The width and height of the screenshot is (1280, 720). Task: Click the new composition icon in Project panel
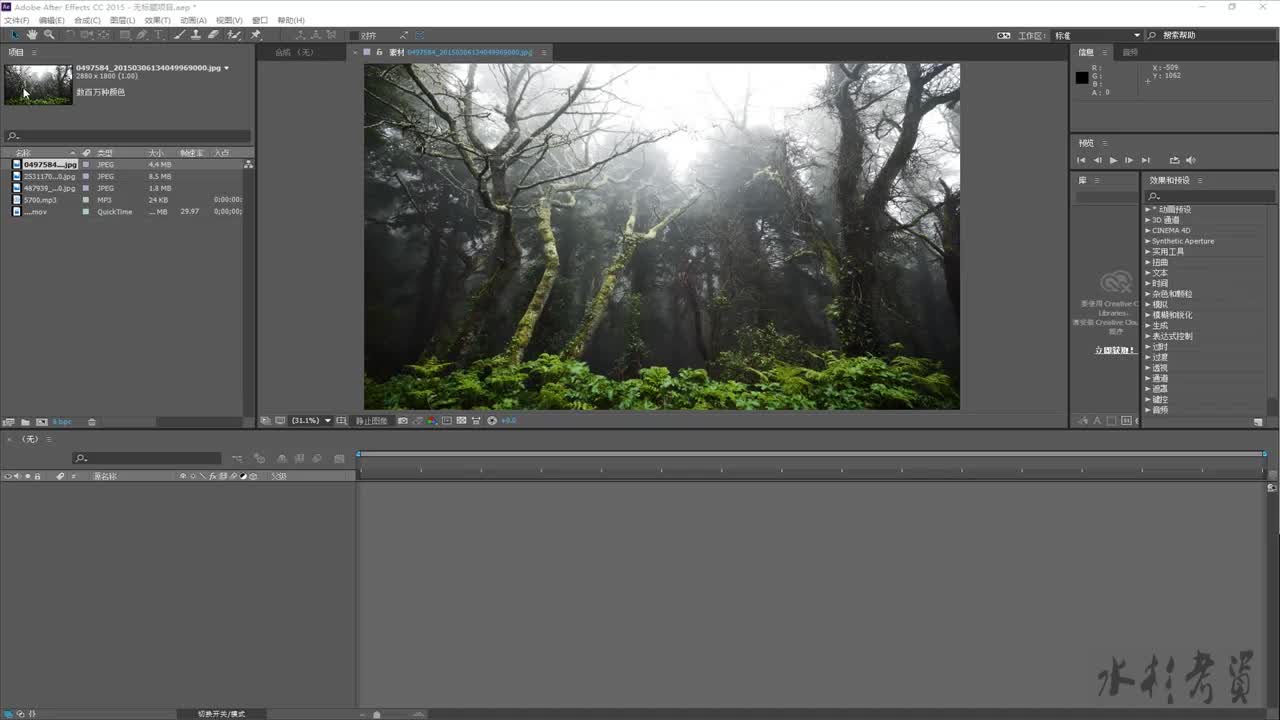tap(42, 422)
